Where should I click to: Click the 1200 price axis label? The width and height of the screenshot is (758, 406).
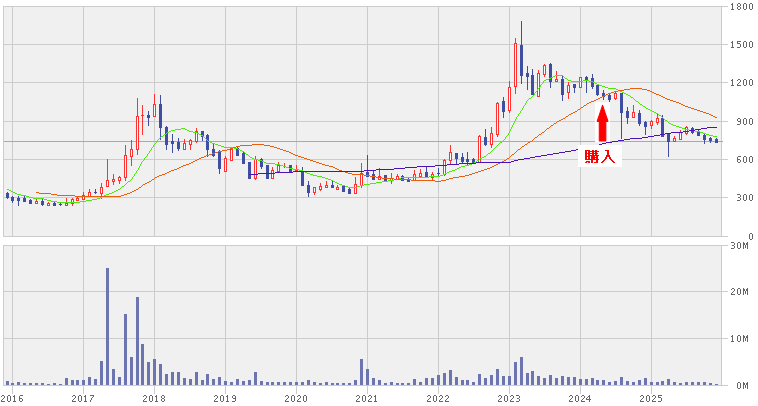741,83
